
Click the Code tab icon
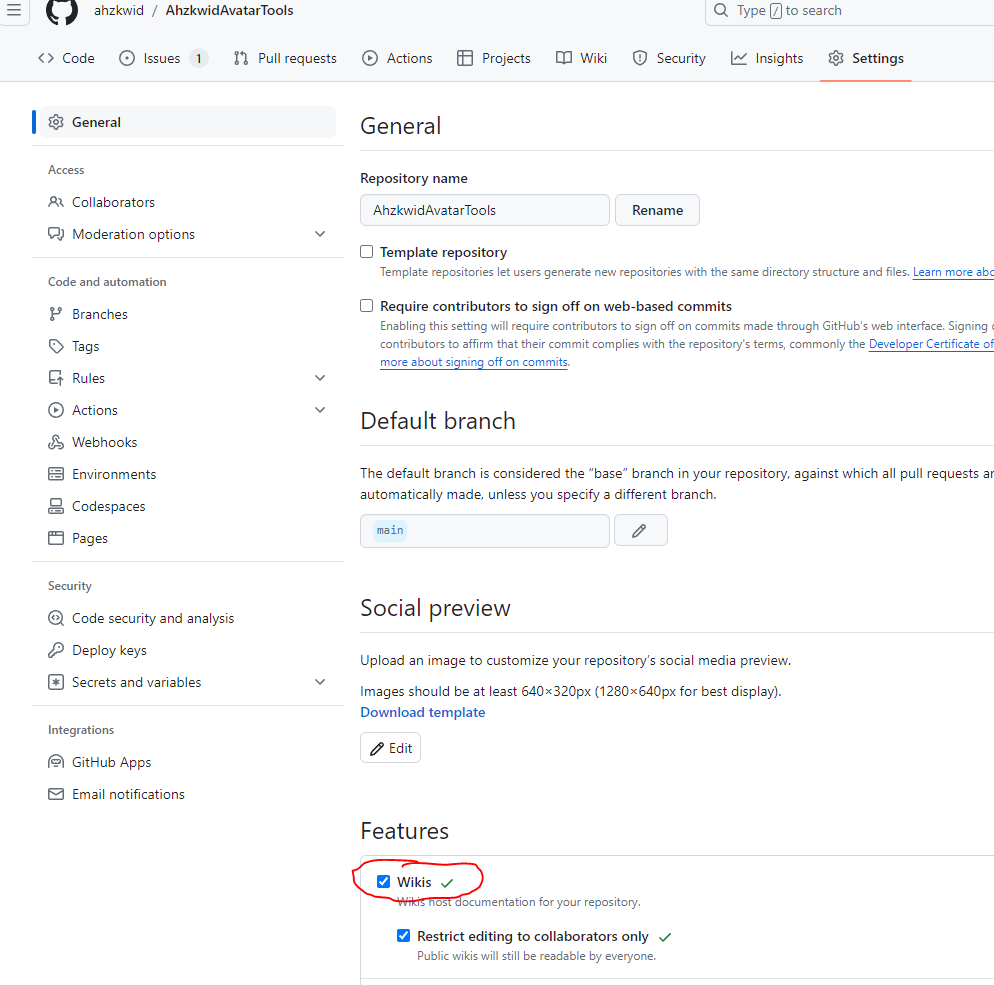[46, 58]
